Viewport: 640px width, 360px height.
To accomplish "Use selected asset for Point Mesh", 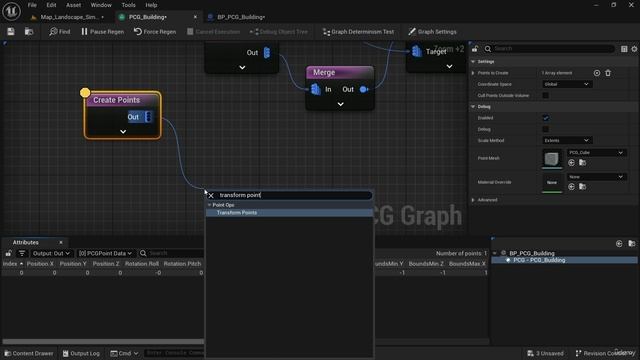I will (x=571, y=162).
